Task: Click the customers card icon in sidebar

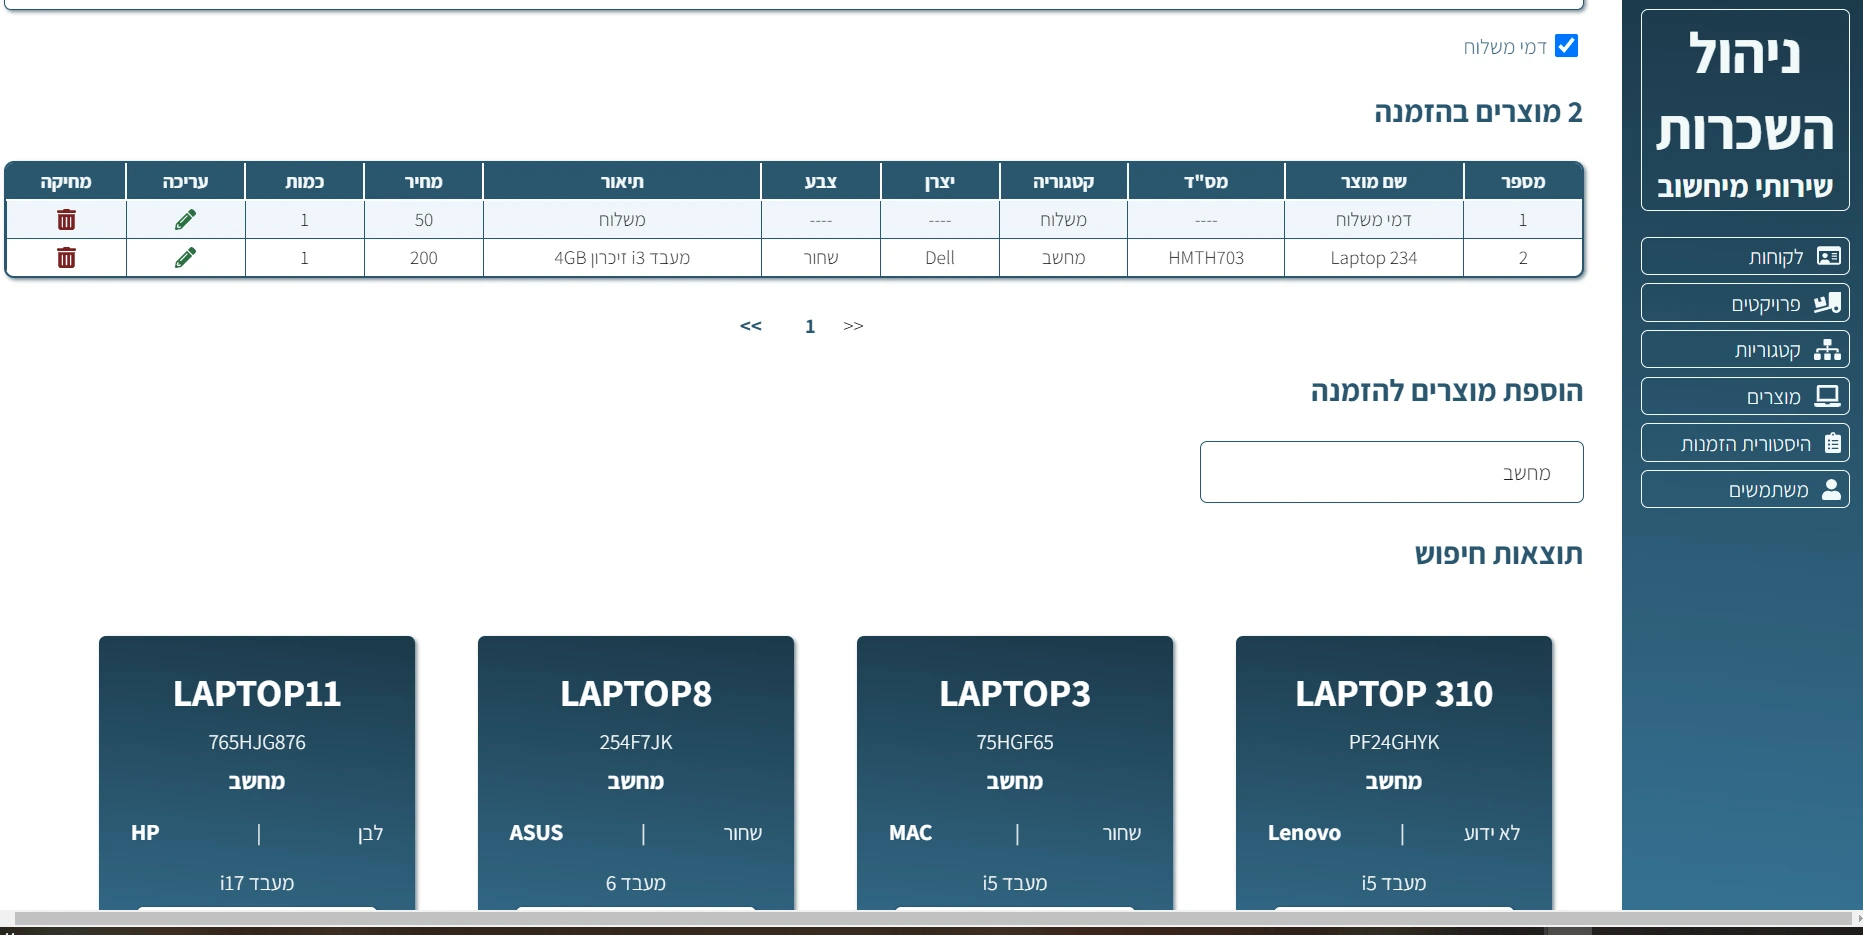Action: [x=1828, y=257]
